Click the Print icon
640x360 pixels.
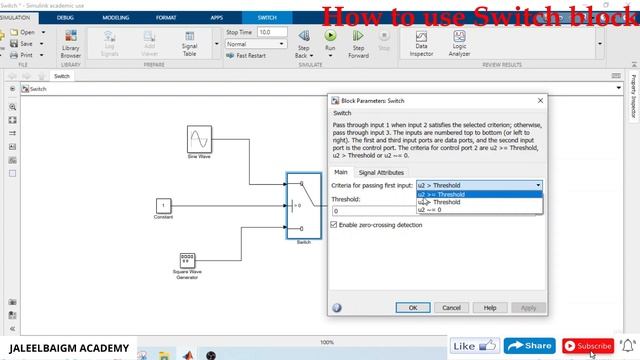coord(14,55)
